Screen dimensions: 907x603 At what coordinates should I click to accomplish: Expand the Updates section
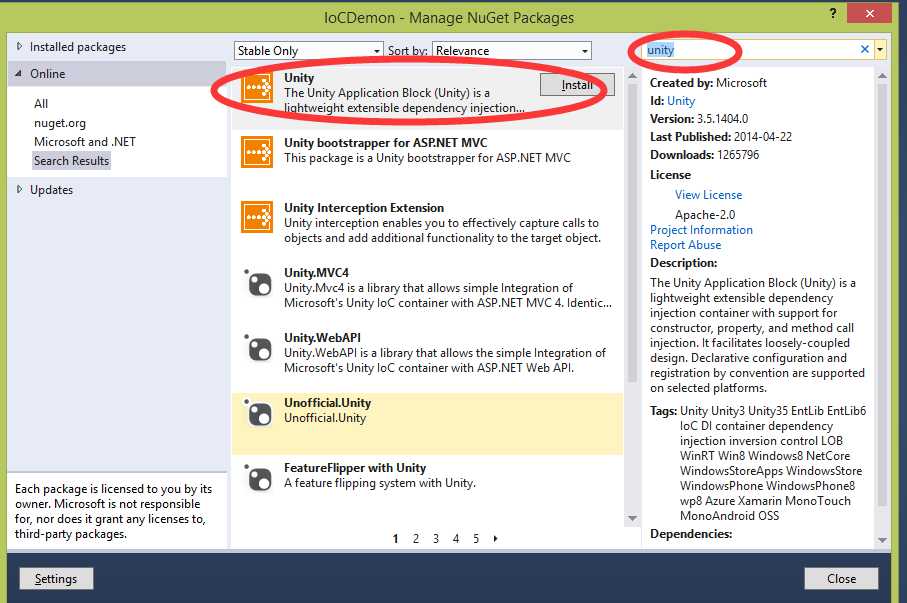coord(19,189)
